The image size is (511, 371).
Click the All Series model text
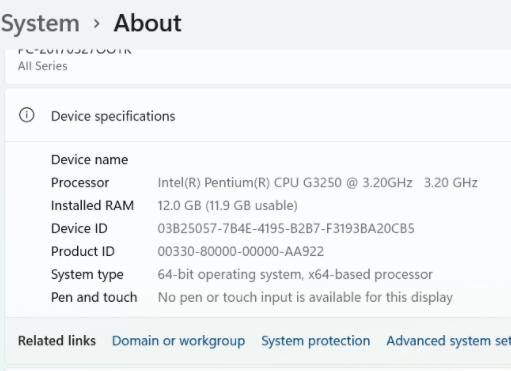coord(43,66)
